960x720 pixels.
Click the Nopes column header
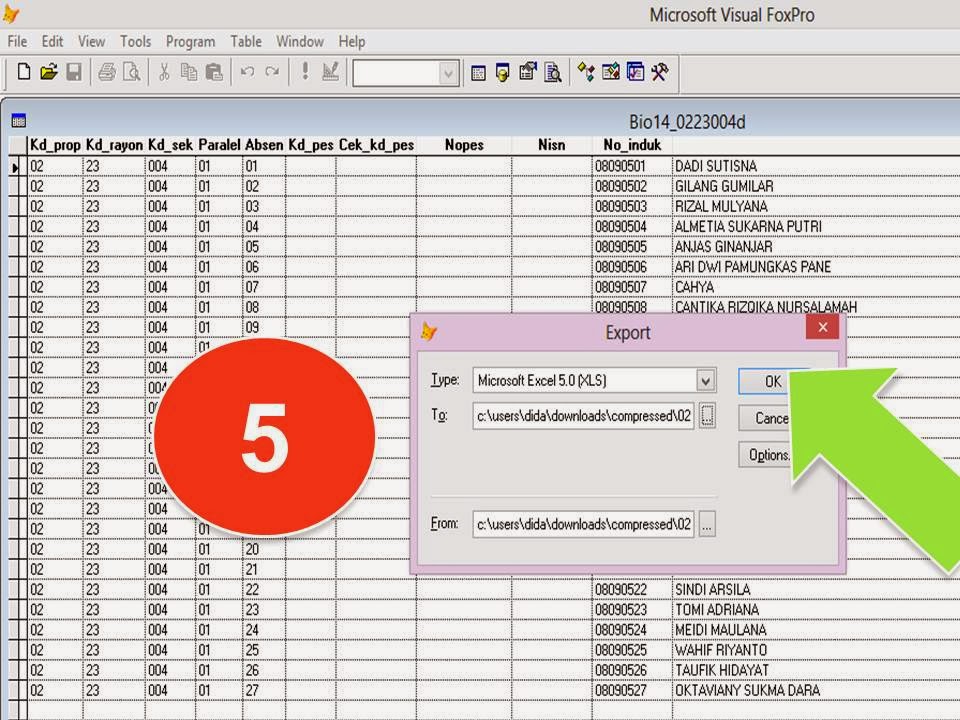[464, 145]
